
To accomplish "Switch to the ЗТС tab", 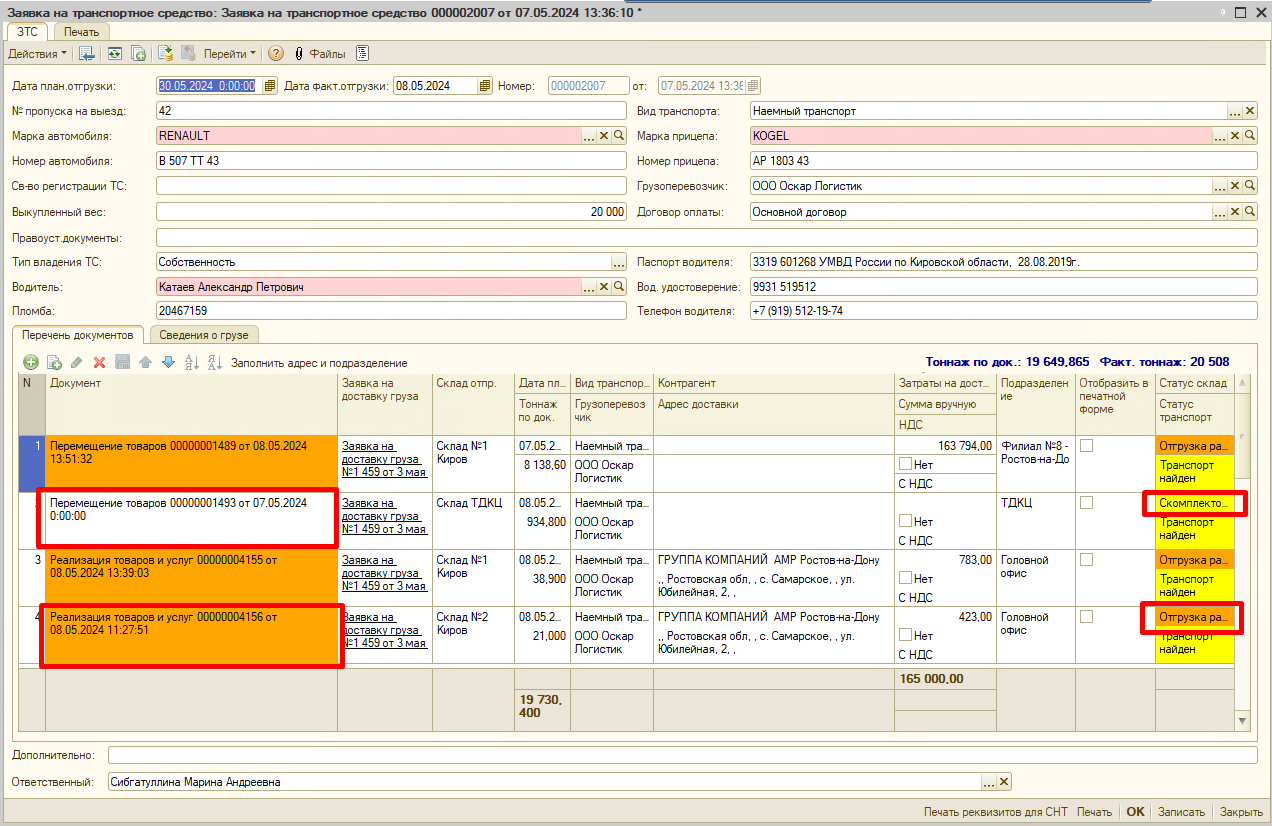I will pyautogui.click(x=27, y=31).
